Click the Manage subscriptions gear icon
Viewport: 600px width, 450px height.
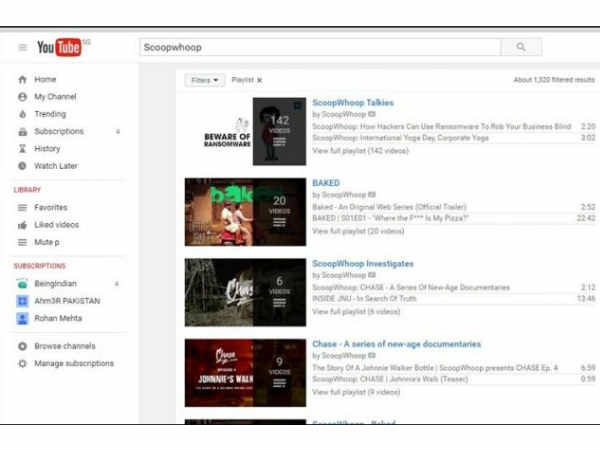coord(23,364)
